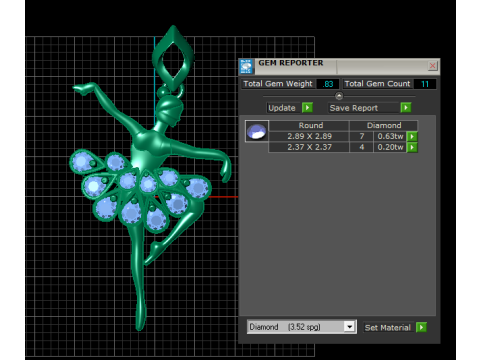Click the GEM REPORTER title bar
480x360 pixels.
click(x=340, y=66)
